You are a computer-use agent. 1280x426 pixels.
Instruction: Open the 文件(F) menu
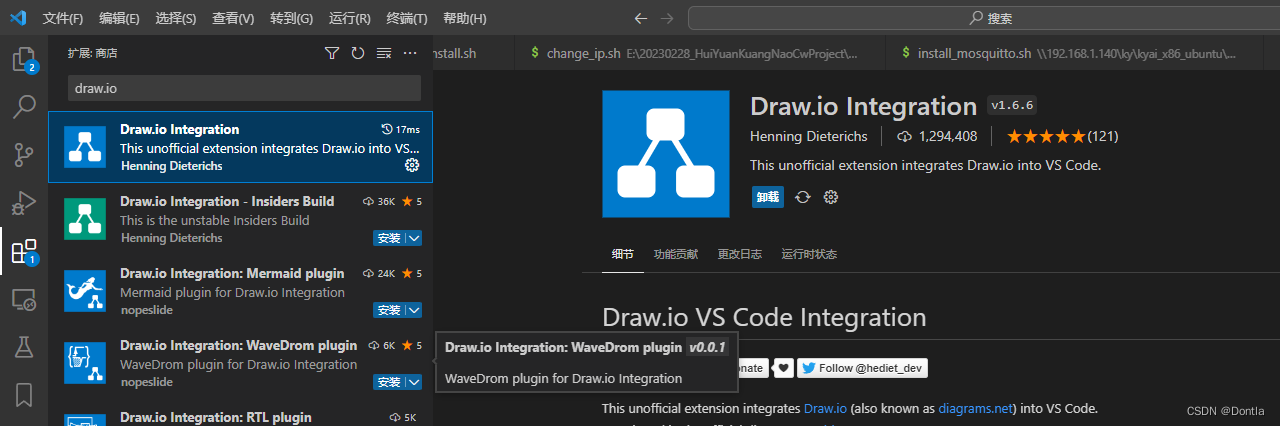tap(63, 19)
